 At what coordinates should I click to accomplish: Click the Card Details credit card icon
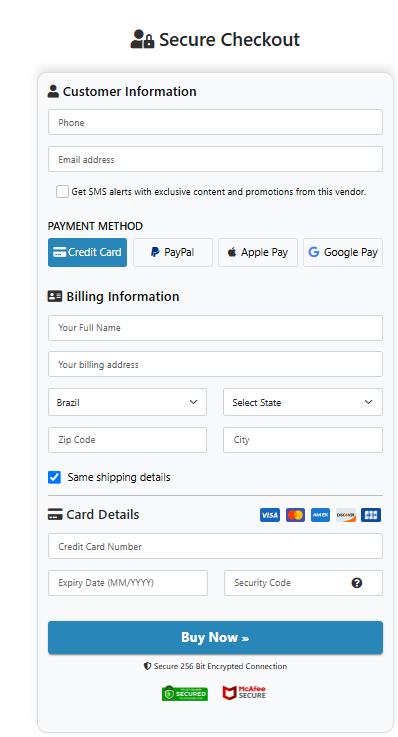pyautogui.click(x=55, y=515)
